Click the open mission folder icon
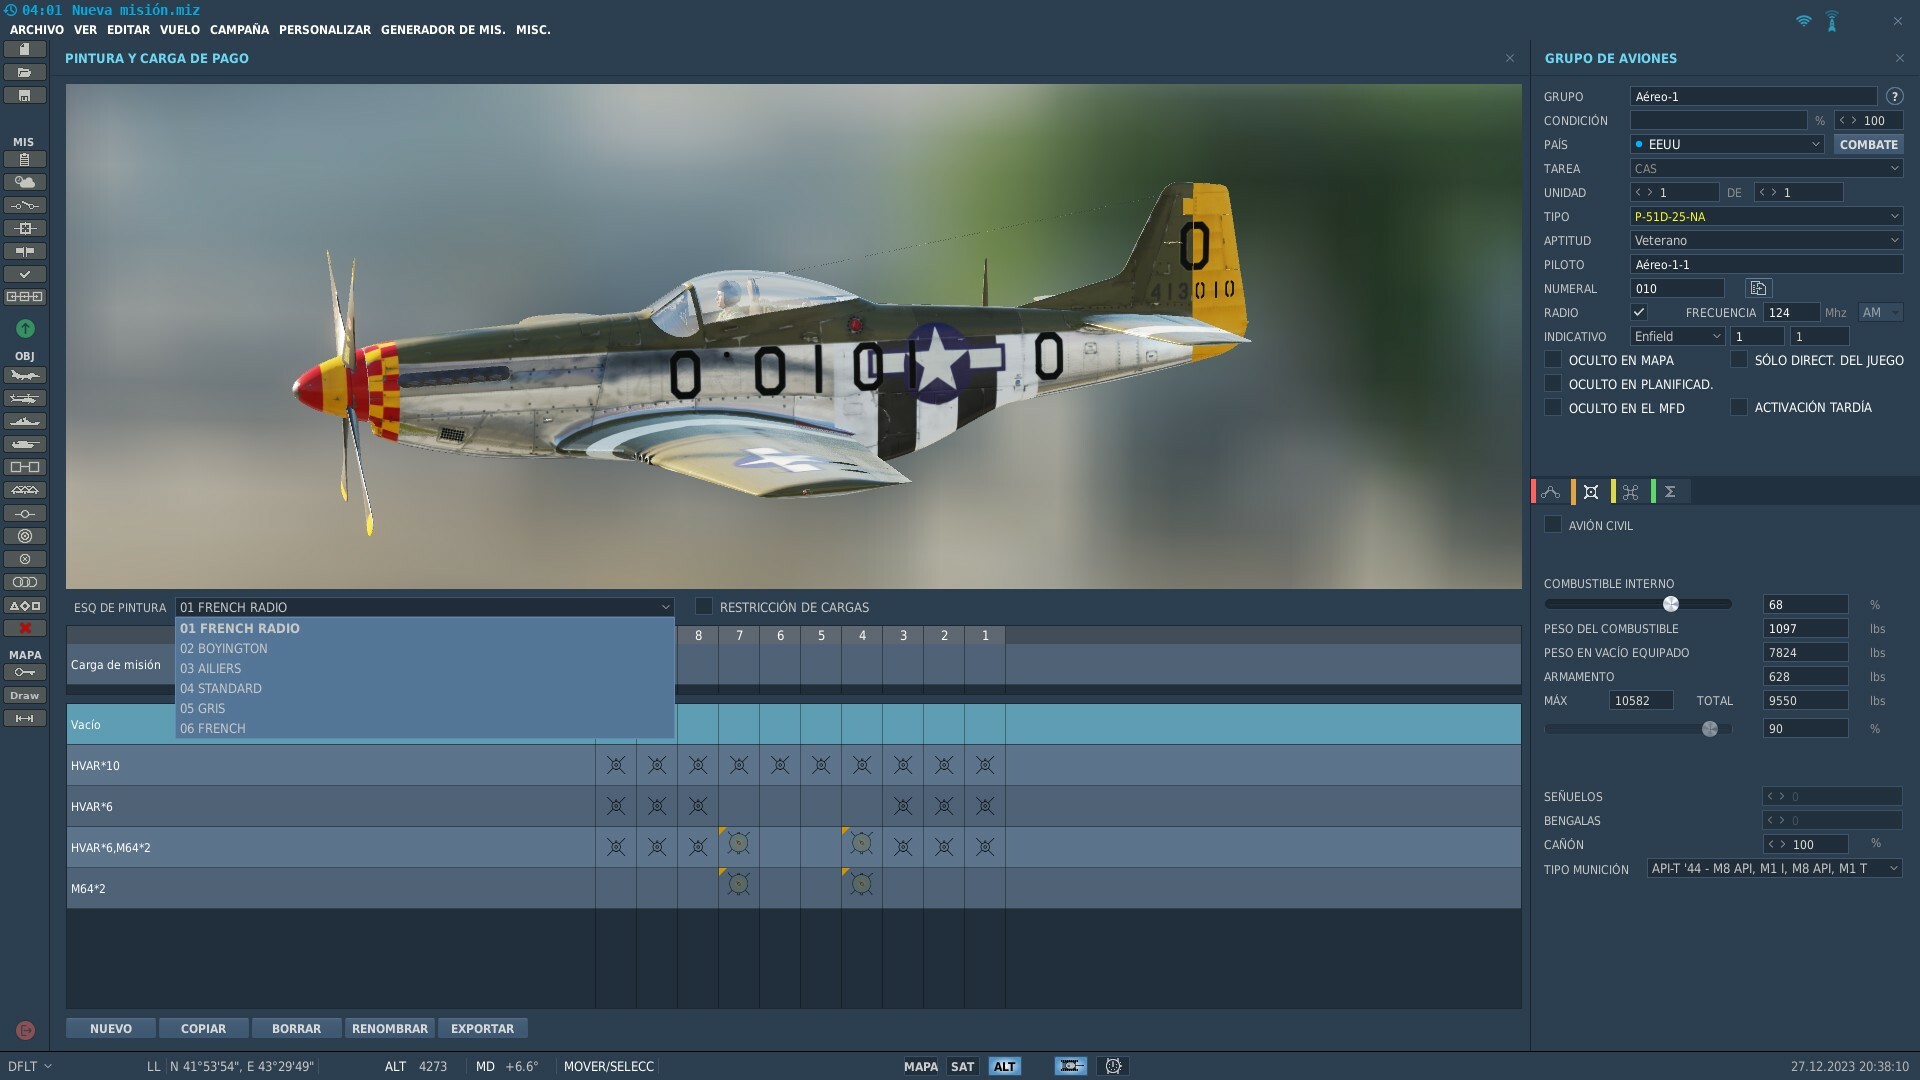Screen dimensions: 1920x1080 (x=25, y=73)
